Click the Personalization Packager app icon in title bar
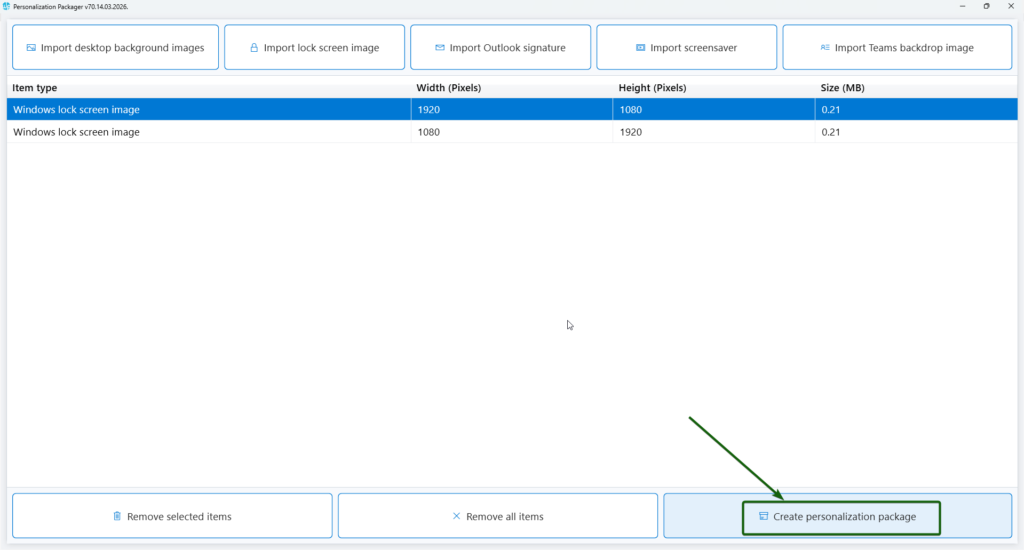Viewport: 1024px width, 550px height. coord(7,6)
